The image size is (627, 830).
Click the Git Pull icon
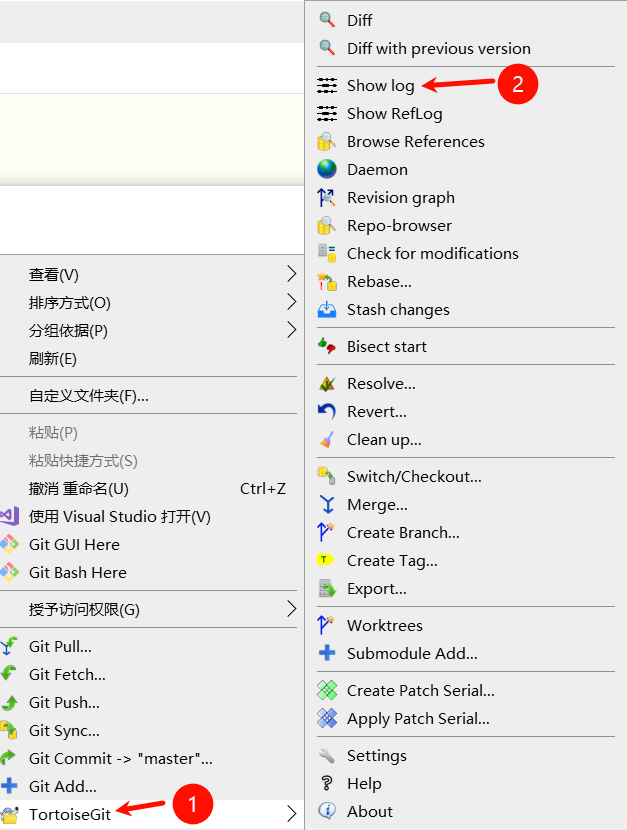click(x=8, y=646)
